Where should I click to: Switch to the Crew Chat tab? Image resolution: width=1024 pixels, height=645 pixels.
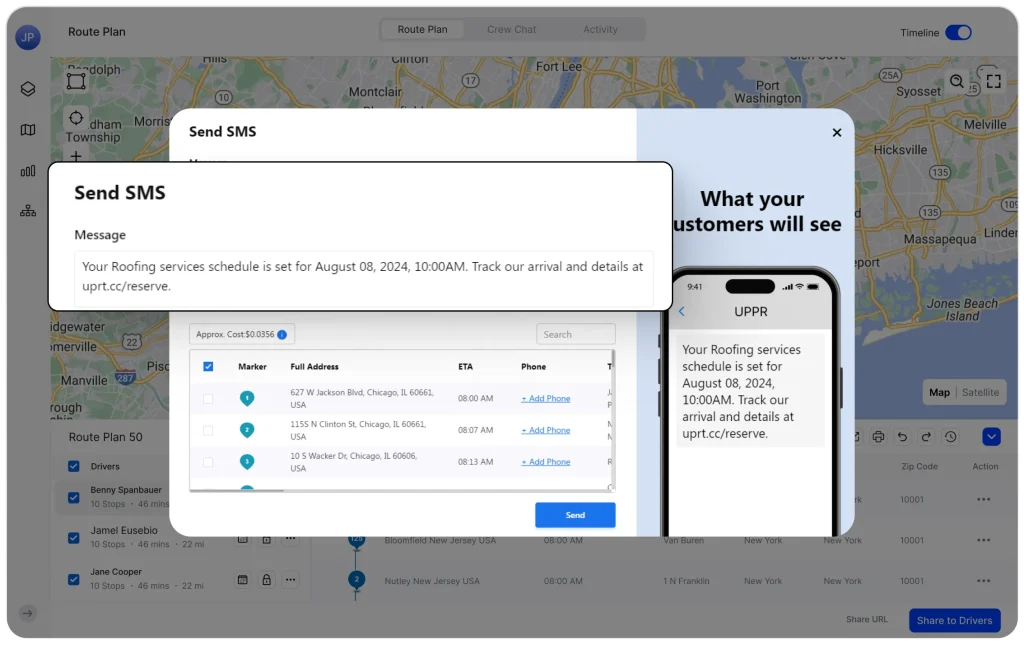point(511,29)
